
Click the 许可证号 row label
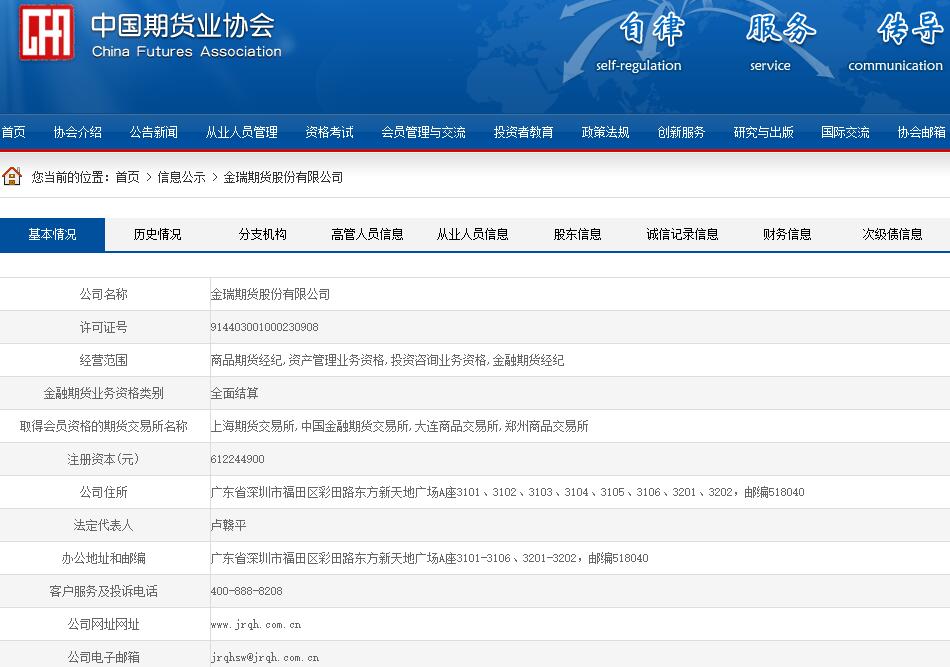tap(104, 327)
